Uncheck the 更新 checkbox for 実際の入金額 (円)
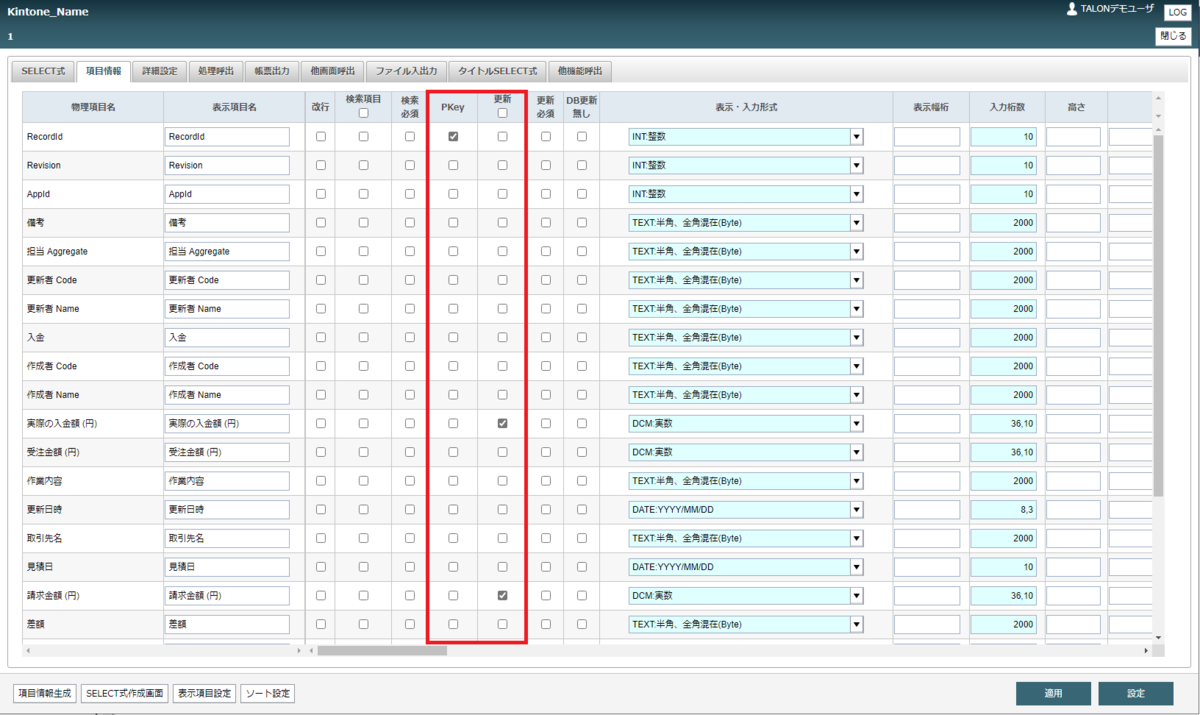This screenshot has height=715, width=1200. [502, 424]
